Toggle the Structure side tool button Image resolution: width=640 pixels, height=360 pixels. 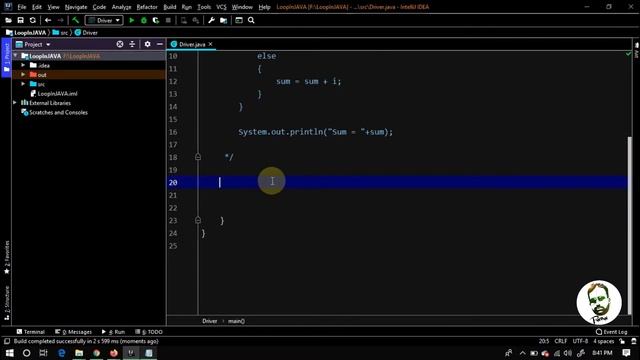coord(7,303)
